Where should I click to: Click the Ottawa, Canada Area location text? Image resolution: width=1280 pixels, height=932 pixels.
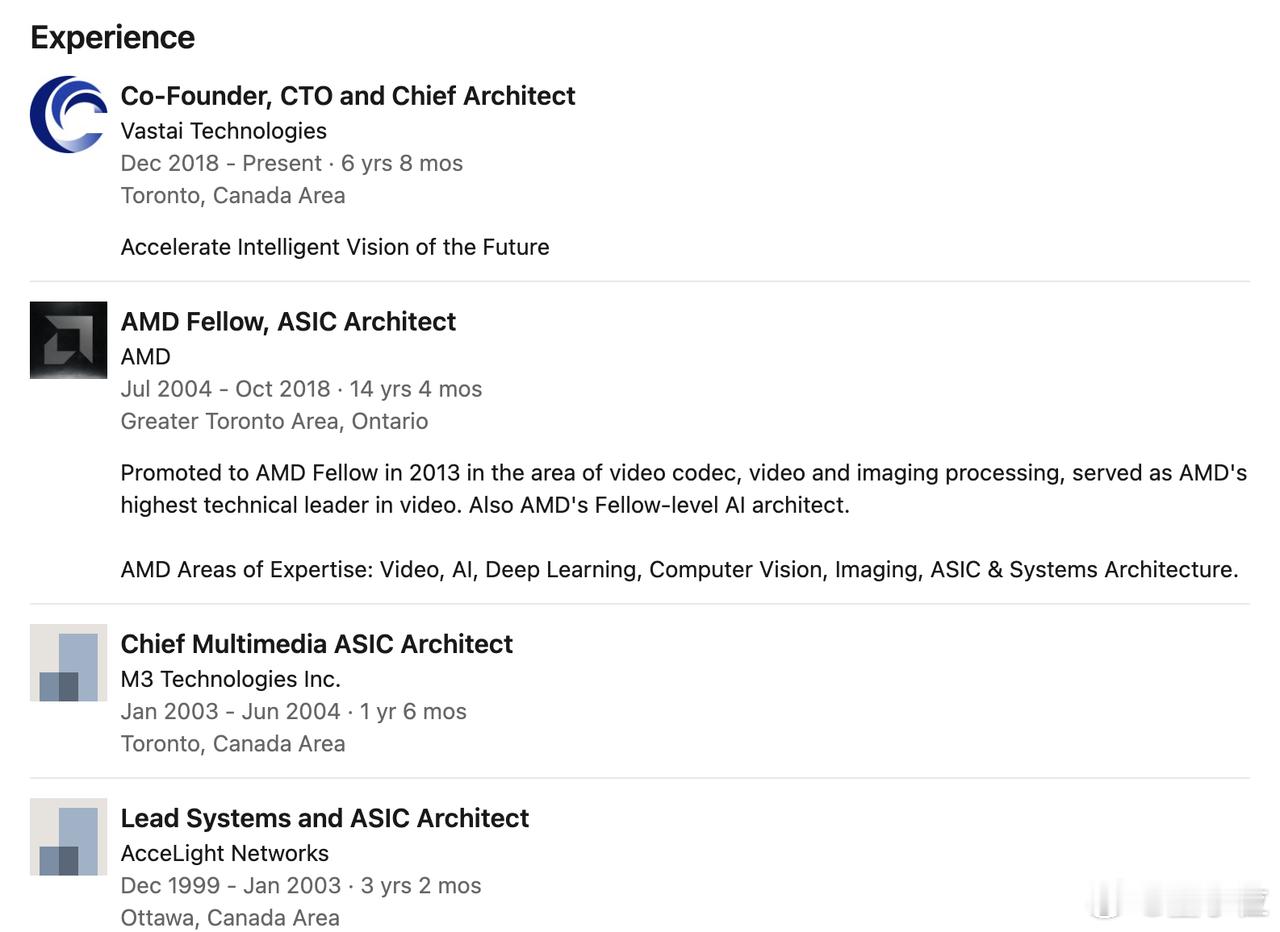tap(230, 917)
